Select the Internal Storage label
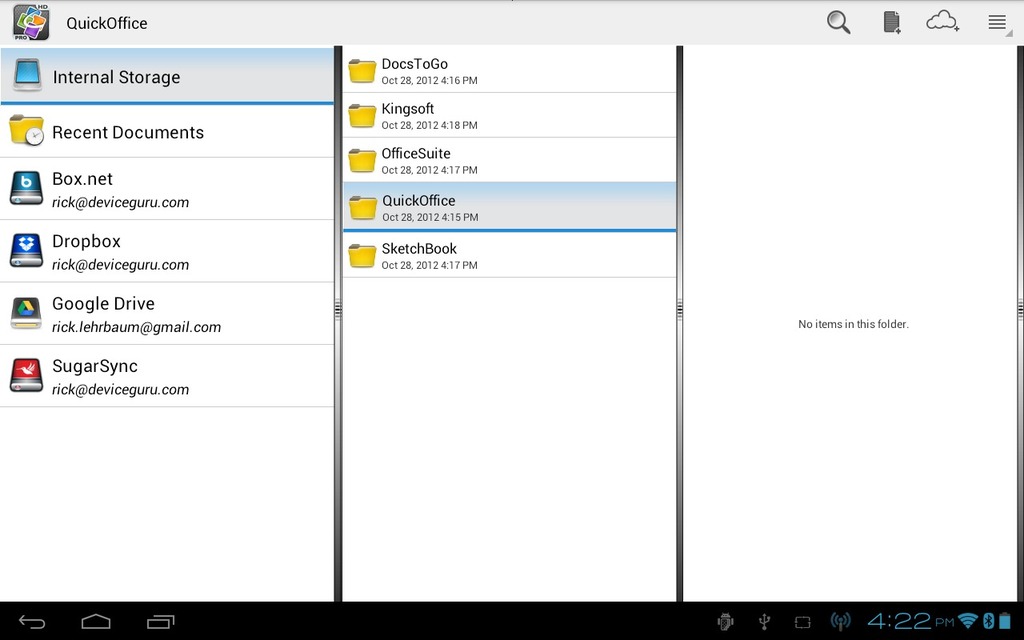The height and width of the screenshot is (640, 1024). tap(116, 77)
